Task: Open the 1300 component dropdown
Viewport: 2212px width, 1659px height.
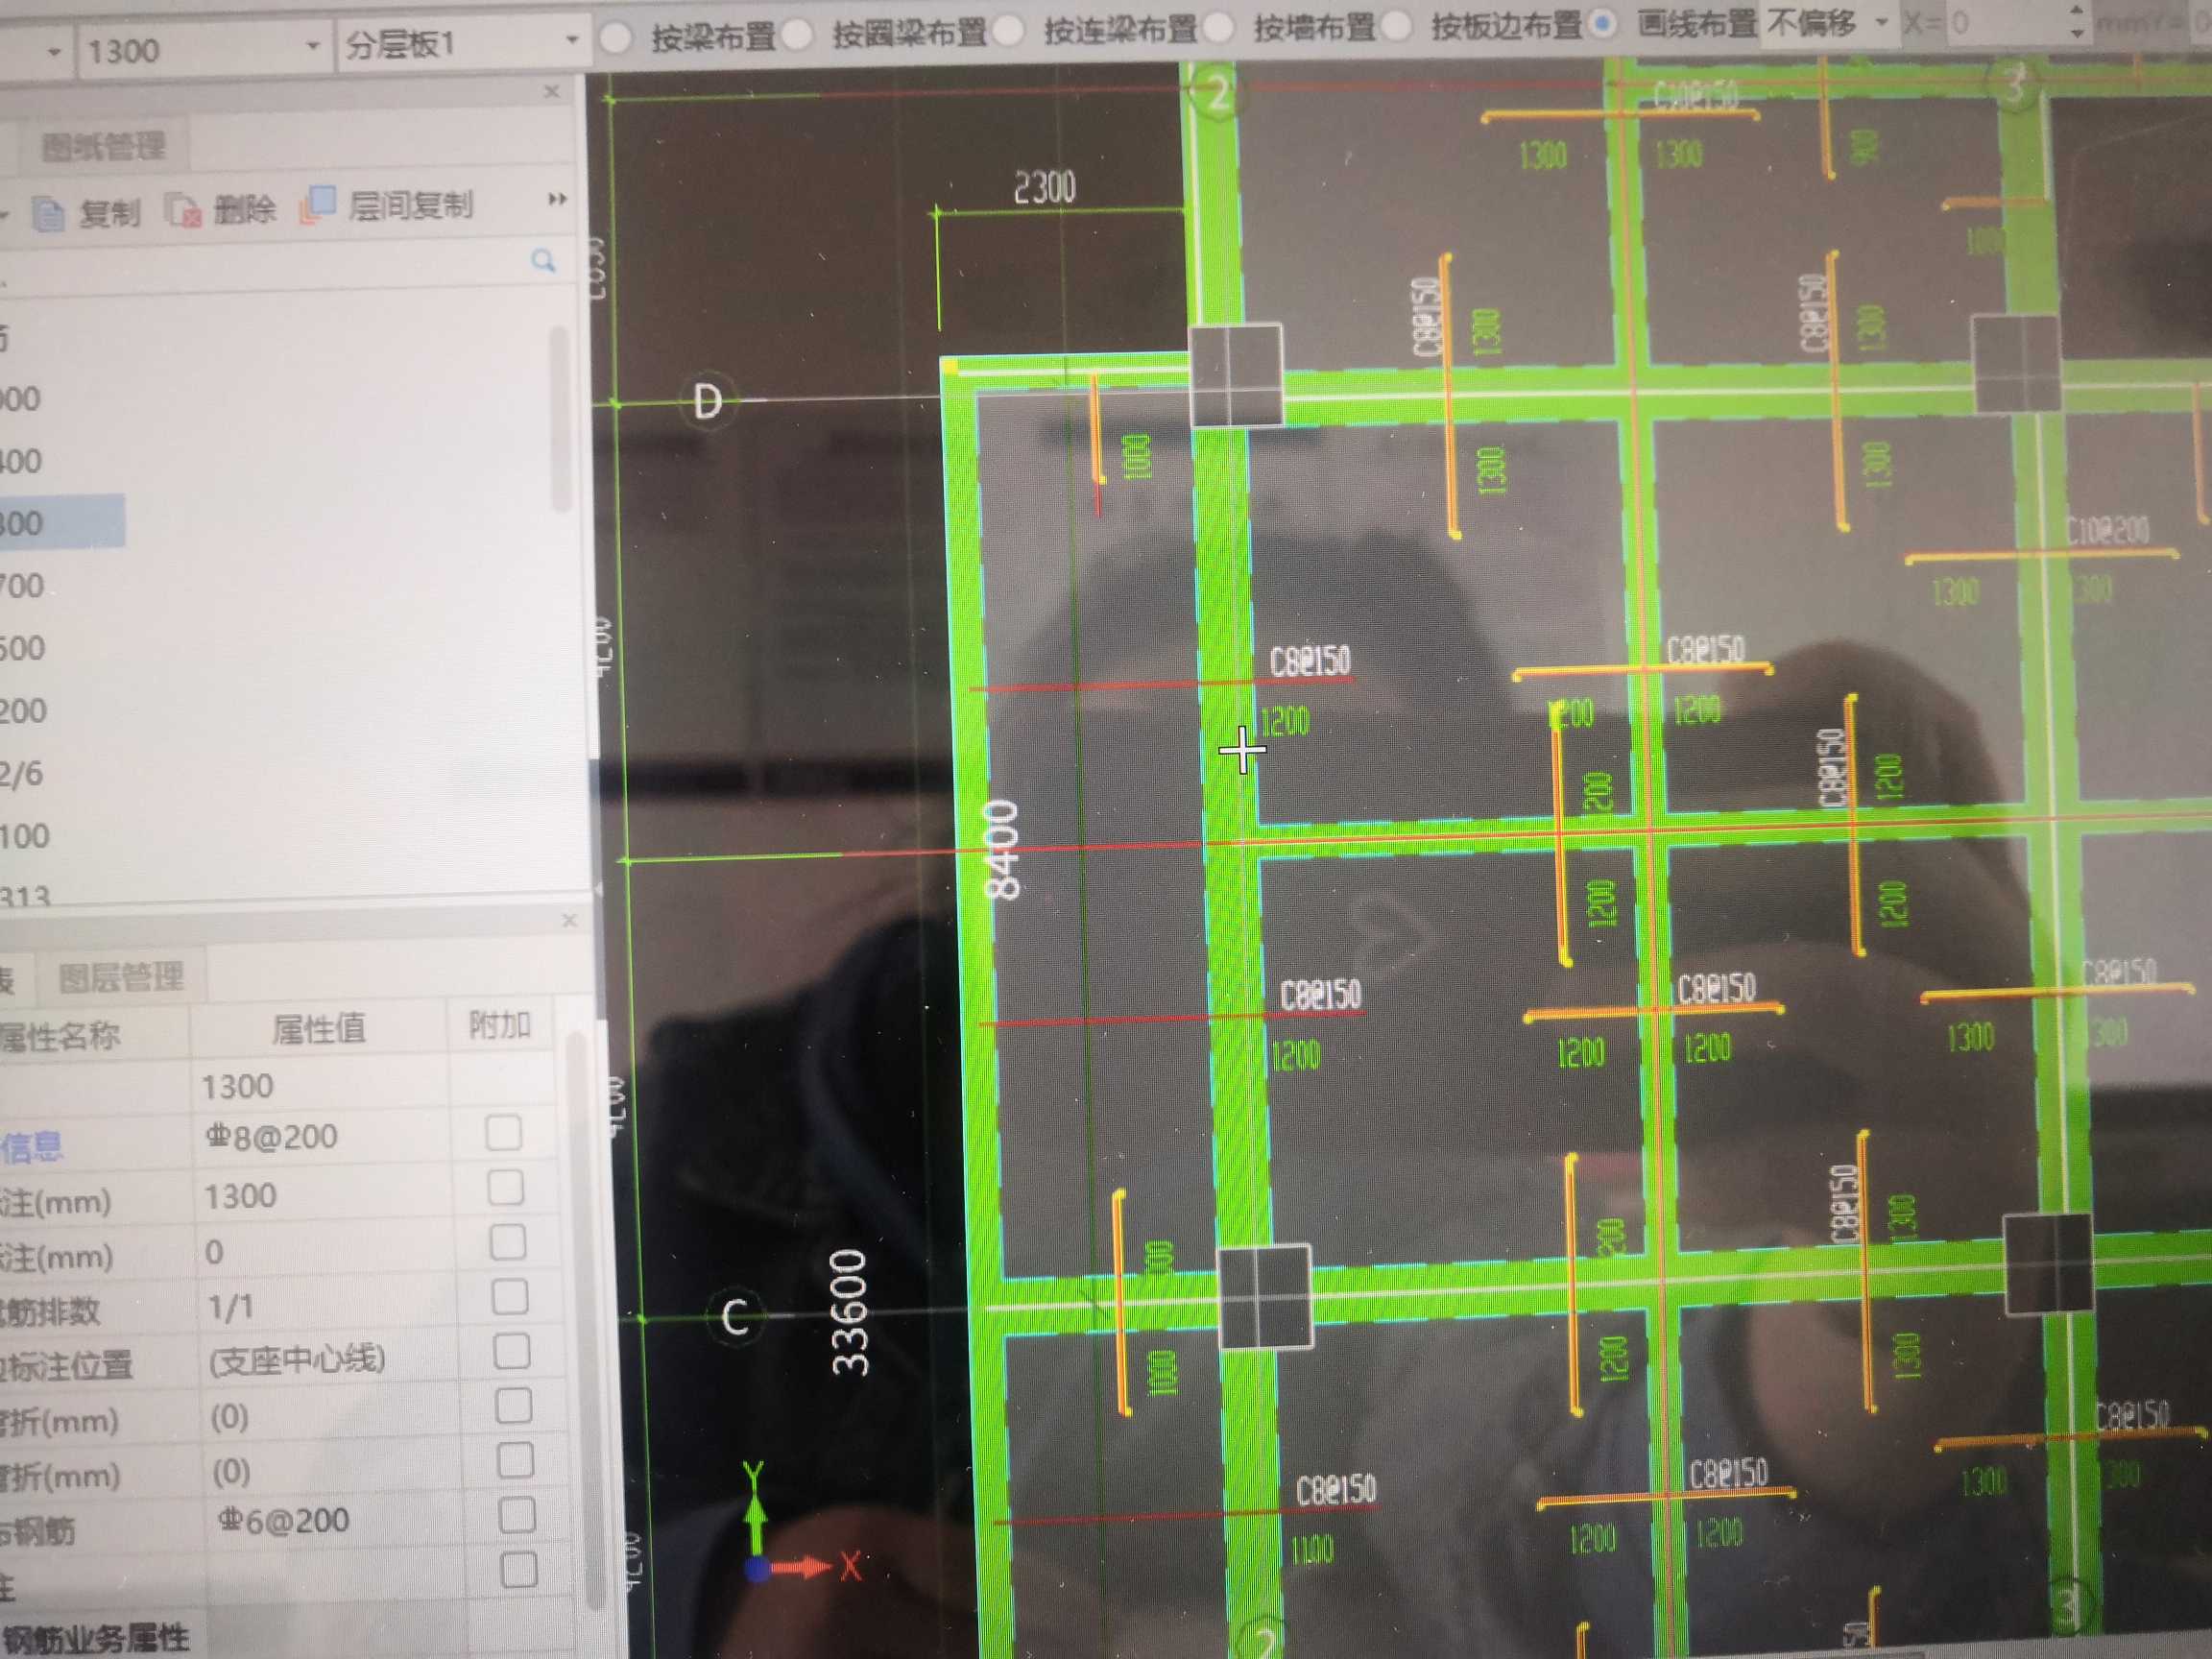Action: (x=312, y=46)
